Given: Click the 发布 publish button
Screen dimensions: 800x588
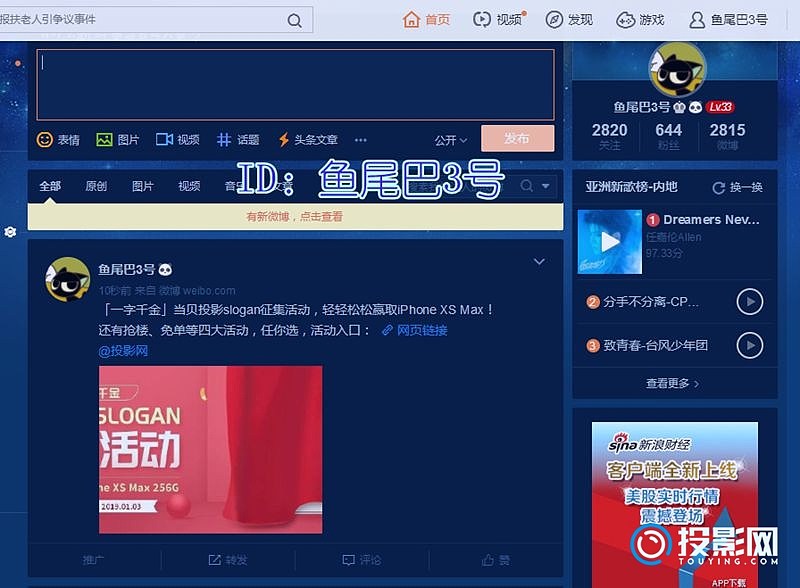Looking at the screenshot, I should click(x=517, y=138).
